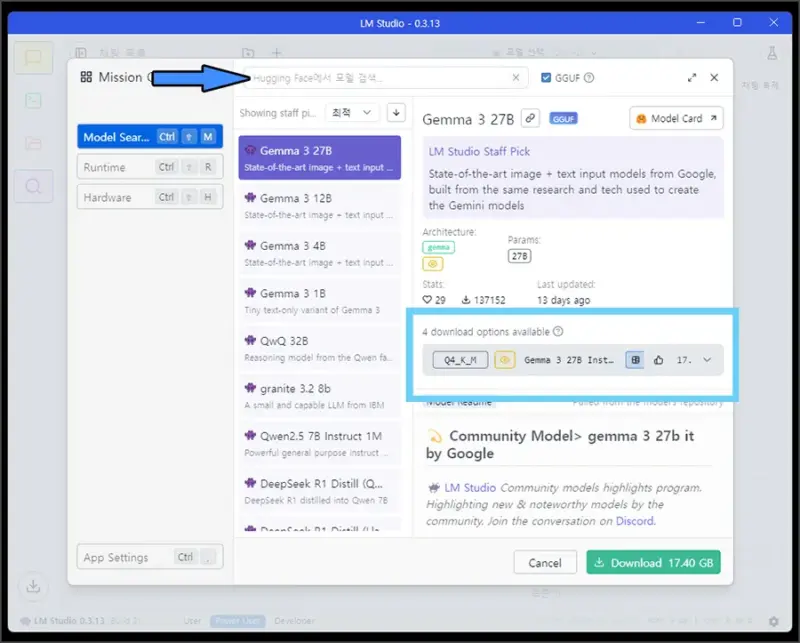Click the Model Card button
Image resolution: width=800 pixels, height=643 pixels.
coord(677,118)
